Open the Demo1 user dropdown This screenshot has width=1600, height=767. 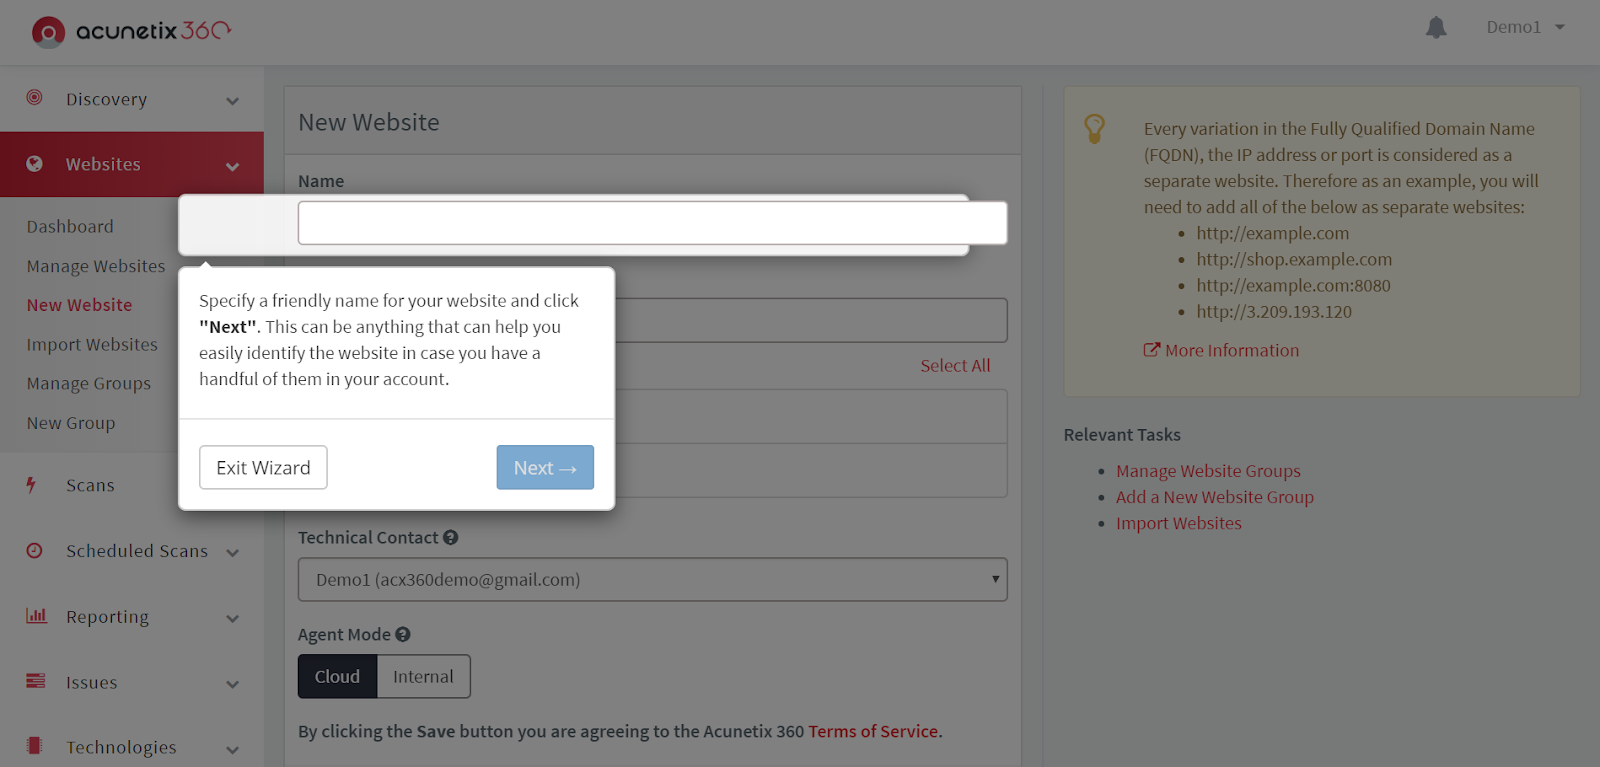(1525, 28)
